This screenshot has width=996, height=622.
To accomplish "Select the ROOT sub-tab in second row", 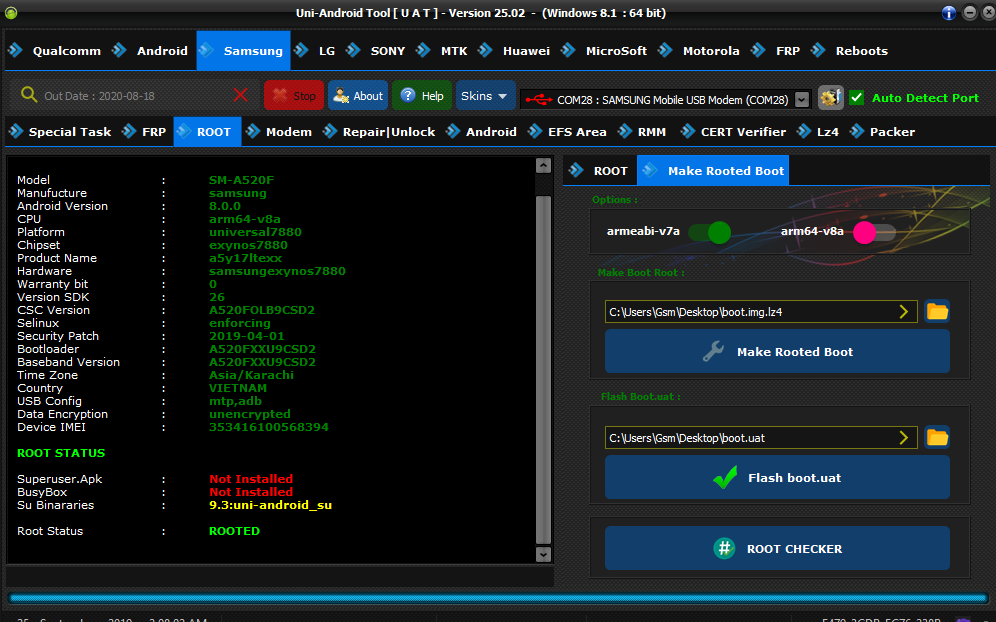I will (x=207, y=132).
